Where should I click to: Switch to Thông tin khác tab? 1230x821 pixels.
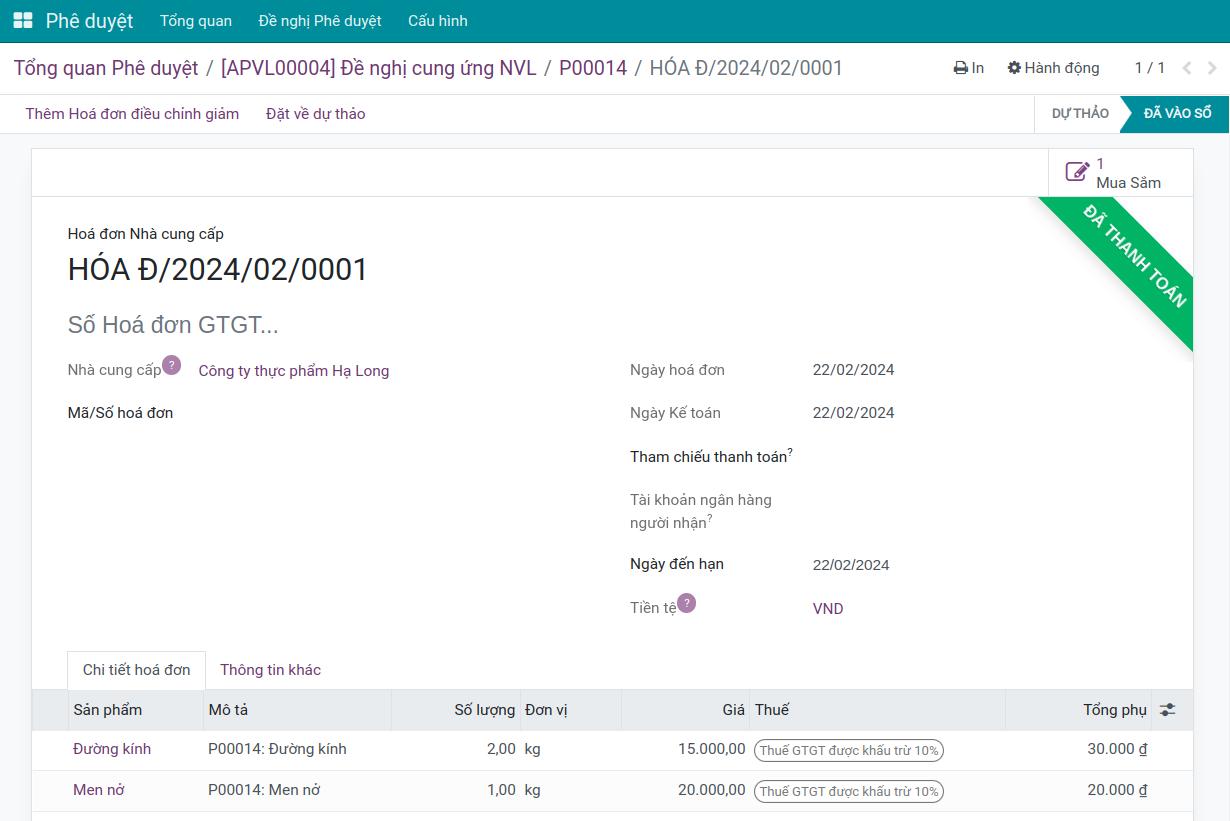point(271,670)
